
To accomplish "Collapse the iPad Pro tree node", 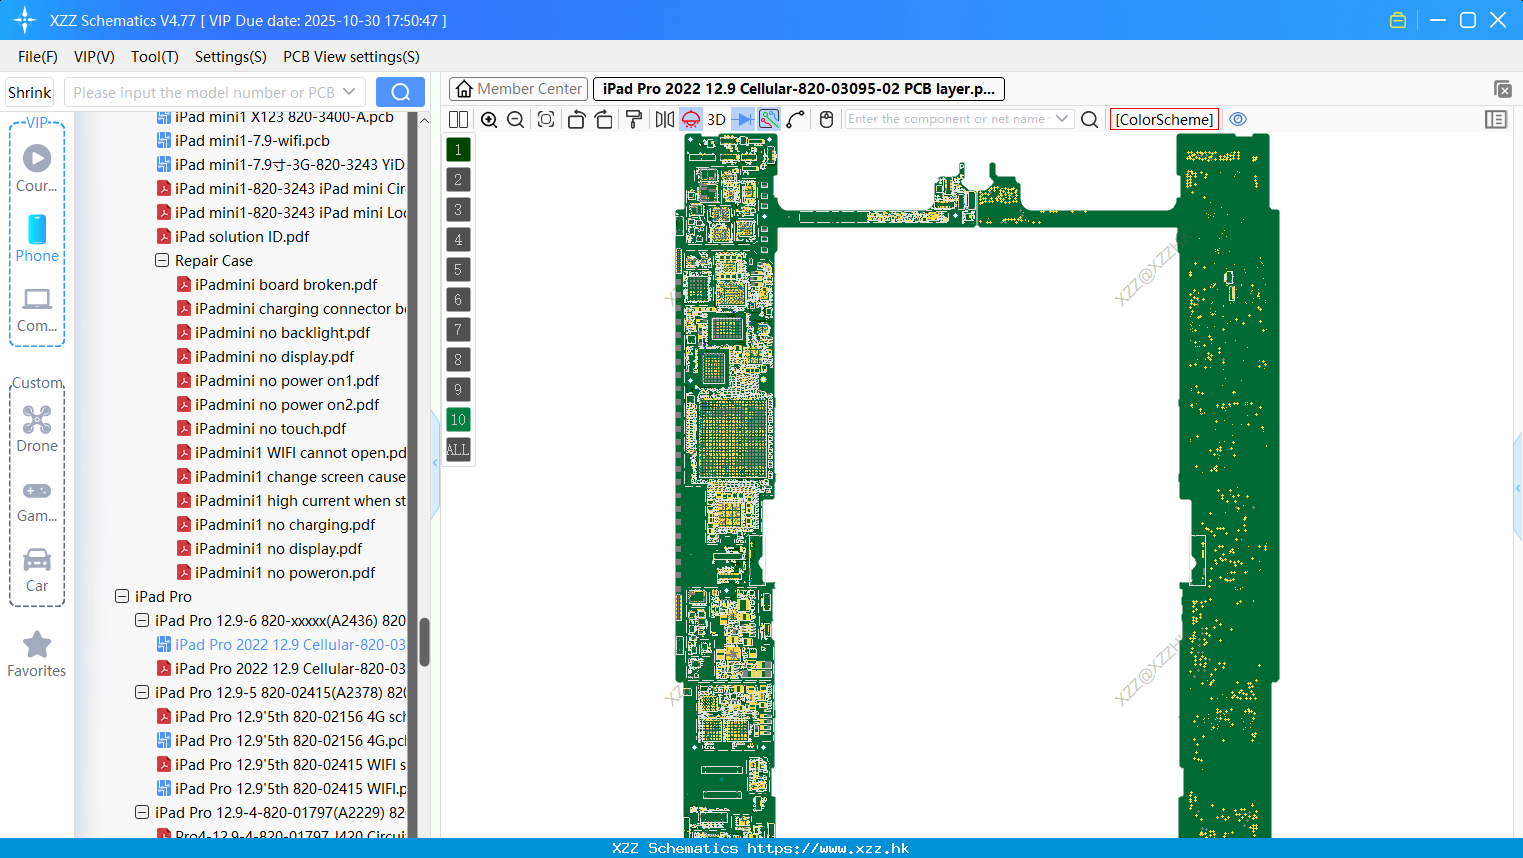I will pos(122,596).
